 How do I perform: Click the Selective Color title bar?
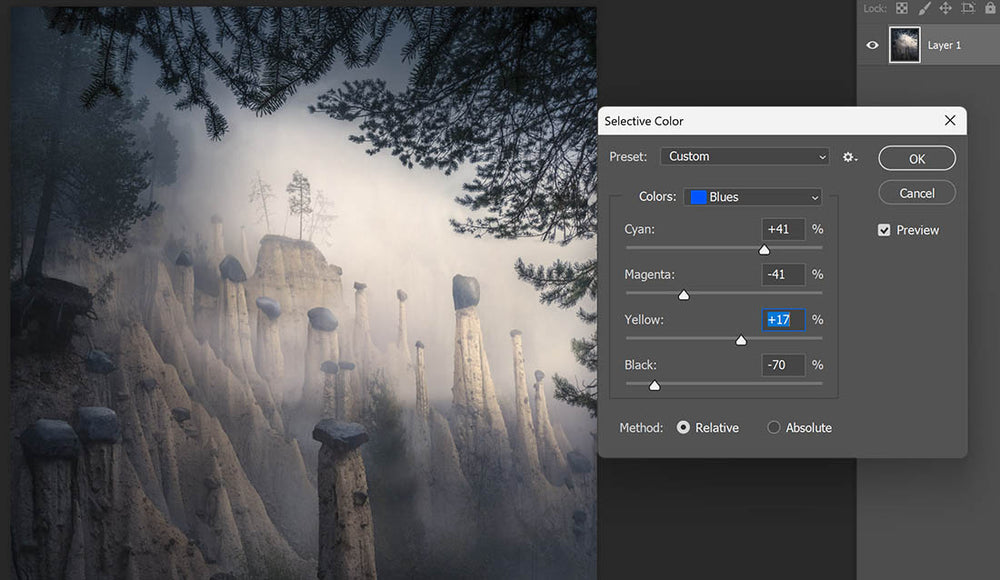point(782,121)
